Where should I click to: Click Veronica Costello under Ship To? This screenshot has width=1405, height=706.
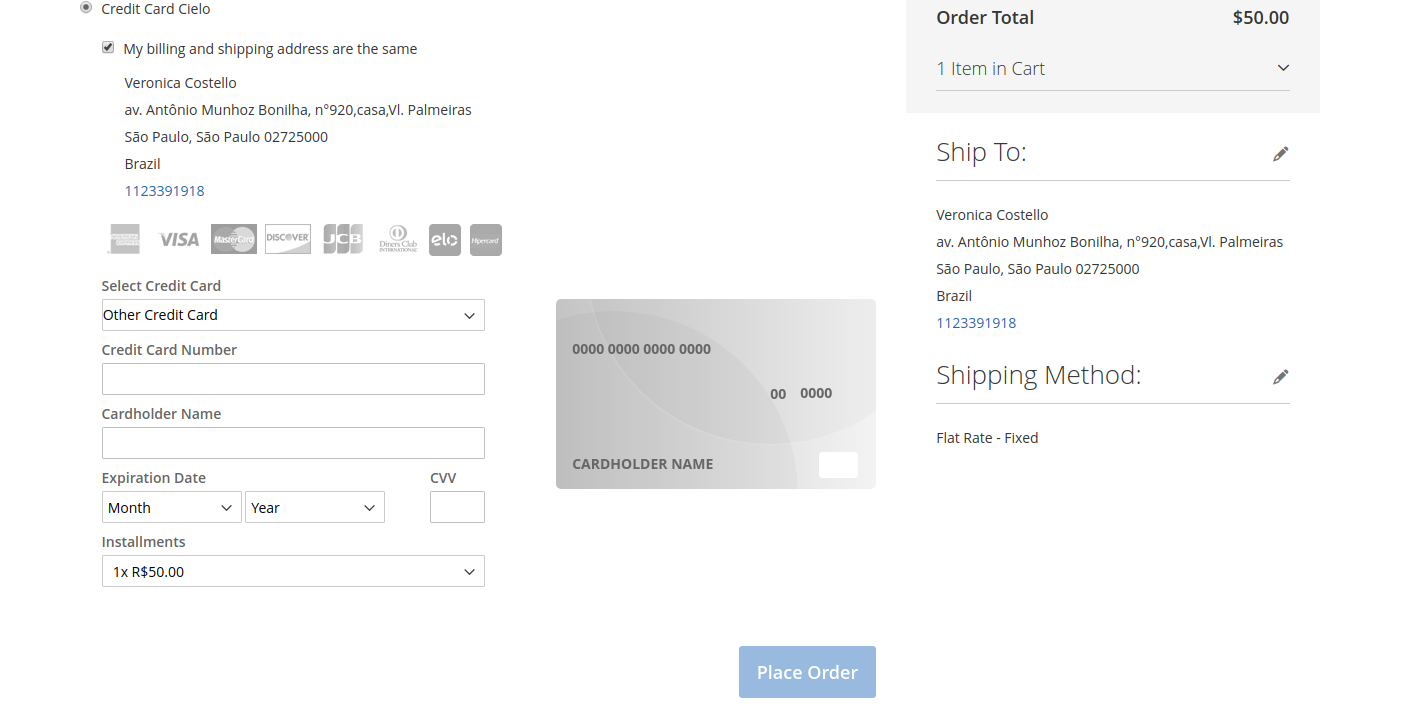[992, 215]
